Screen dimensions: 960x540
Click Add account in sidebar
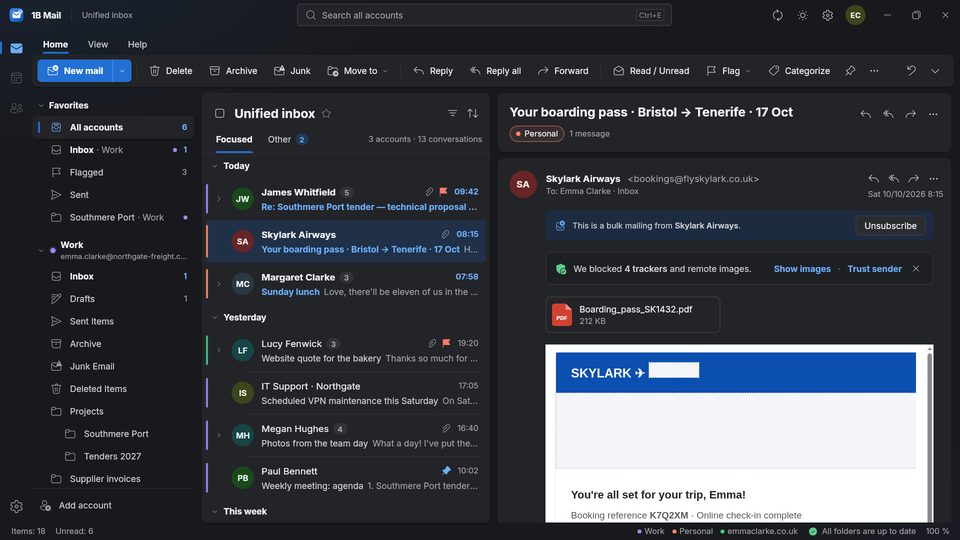coord(77,506)
